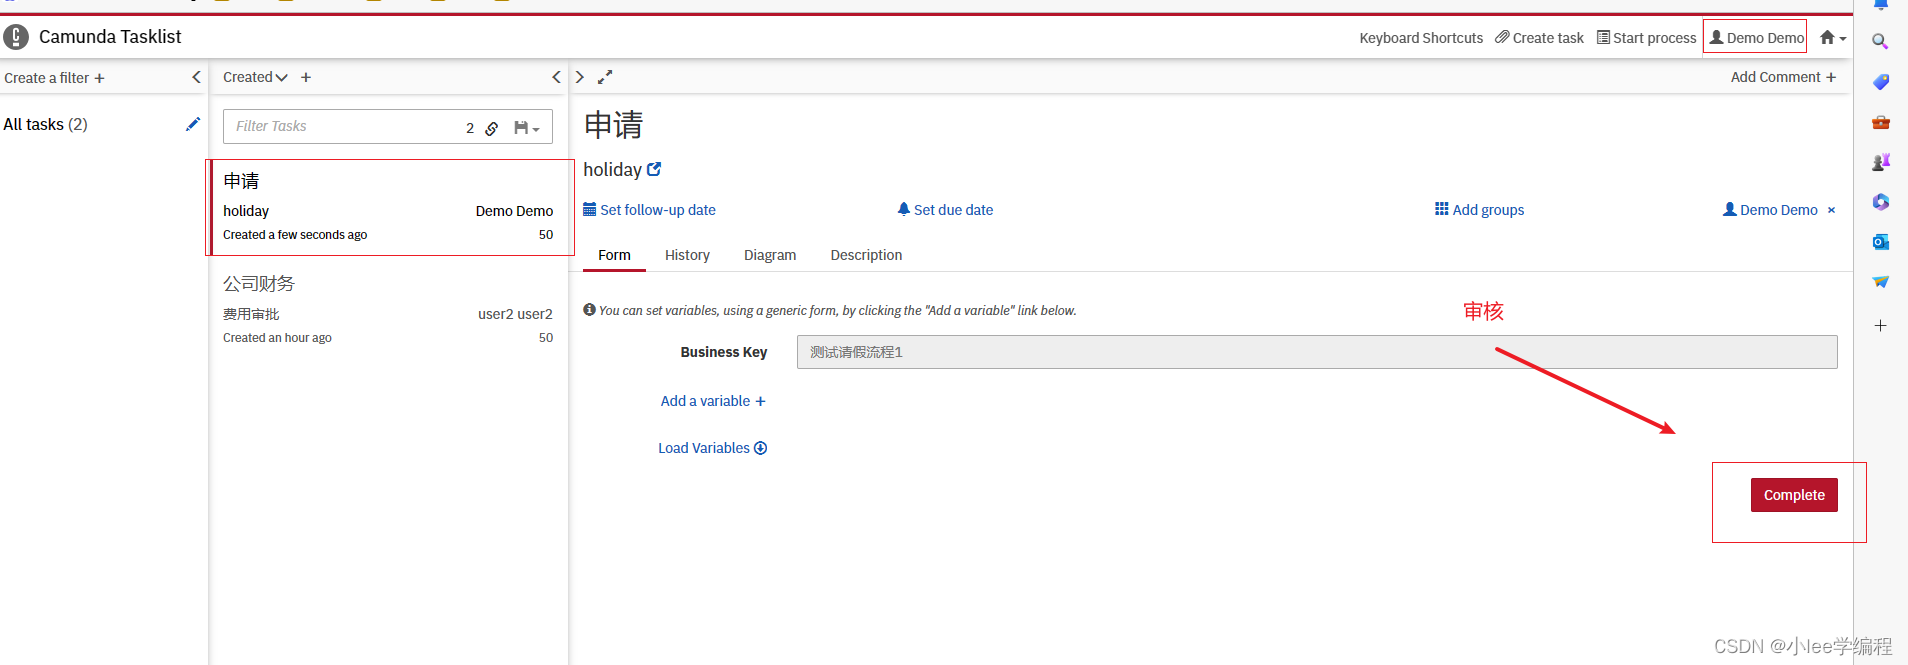Click Create a filter plus

[x=54, y=78]
